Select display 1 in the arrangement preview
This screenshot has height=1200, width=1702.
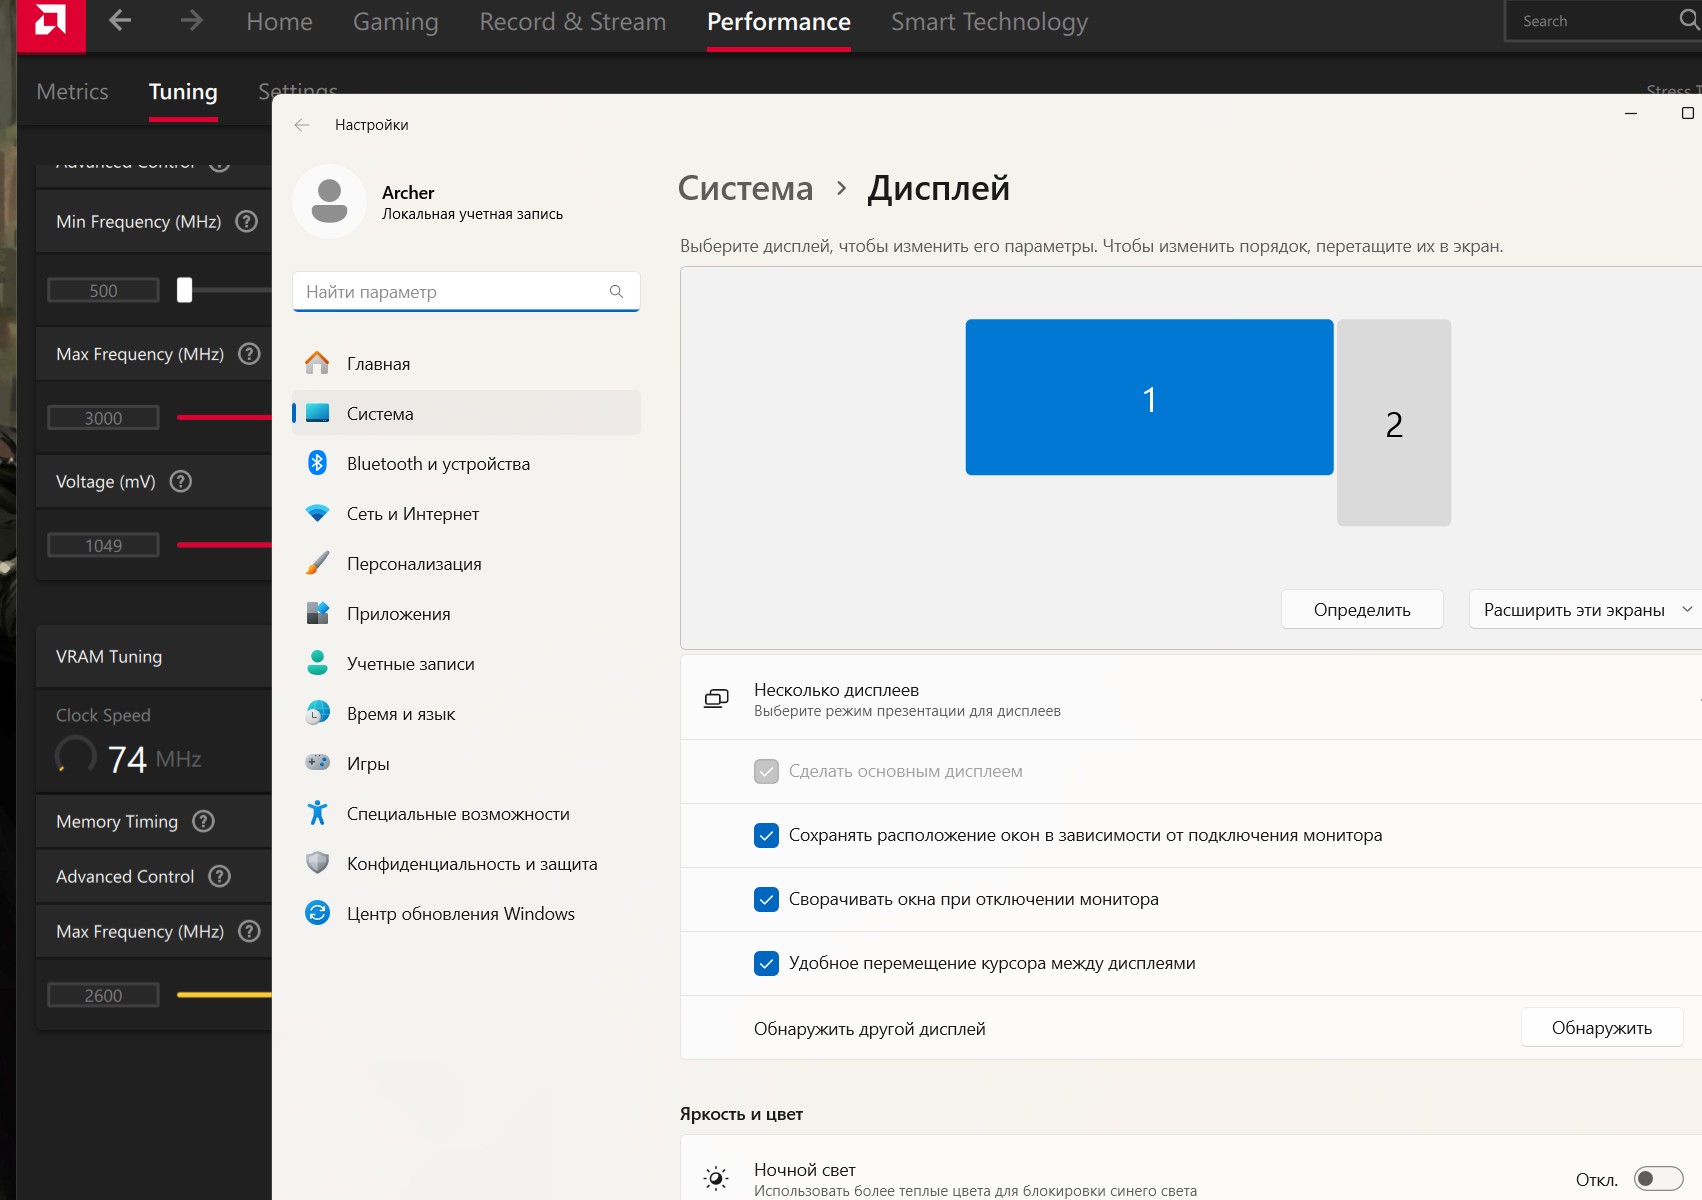[1149, 397]
